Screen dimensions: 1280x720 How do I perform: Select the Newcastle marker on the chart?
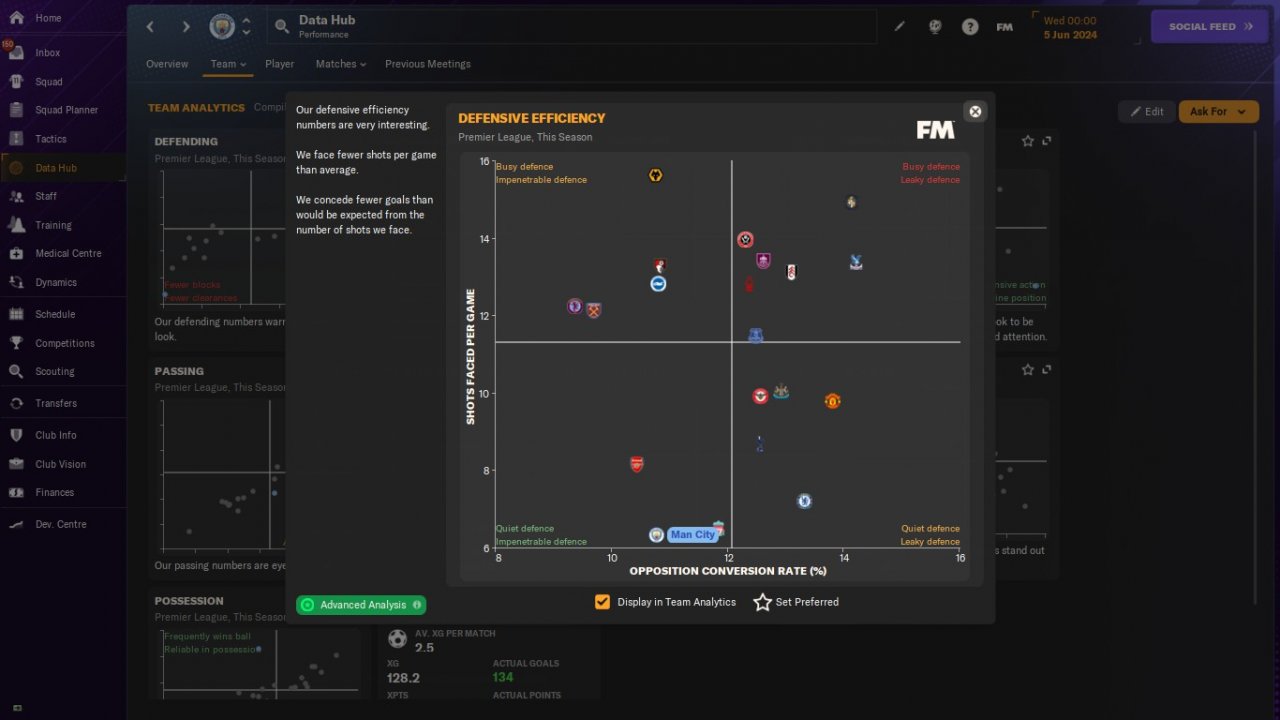pyautogui.click(x=781, y=392)
